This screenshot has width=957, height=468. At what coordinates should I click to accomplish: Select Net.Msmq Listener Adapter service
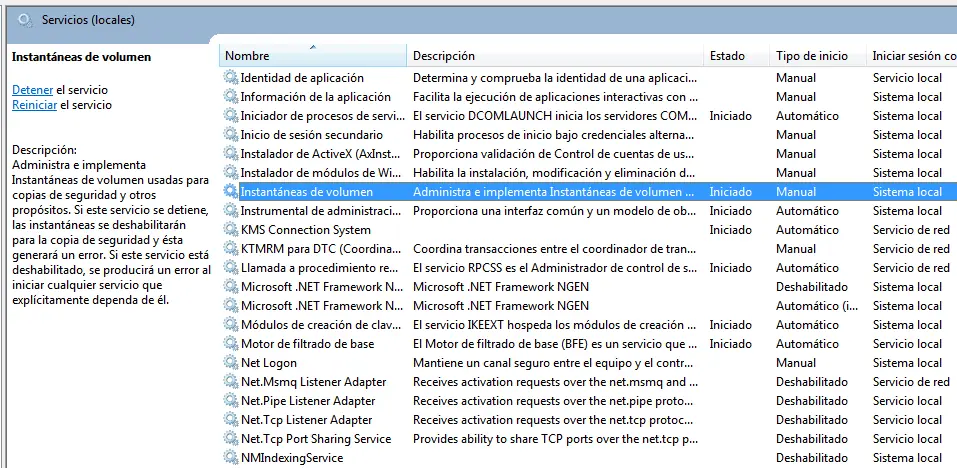tap(313, 381)
